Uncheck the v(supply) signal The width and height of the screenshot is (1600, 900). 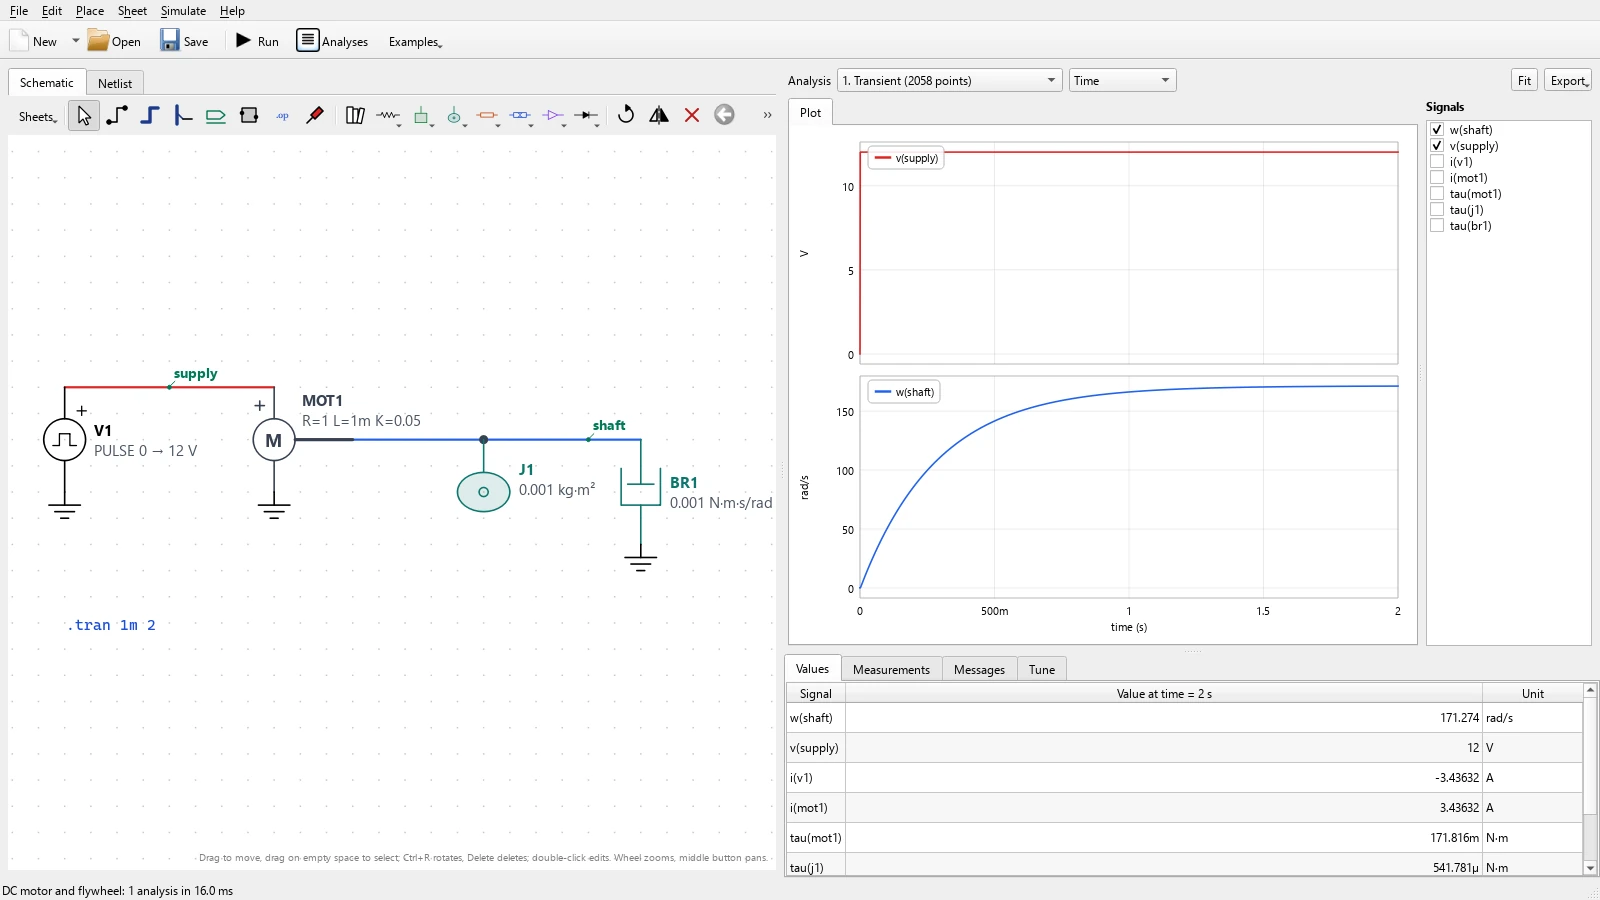coord(1437,146)
